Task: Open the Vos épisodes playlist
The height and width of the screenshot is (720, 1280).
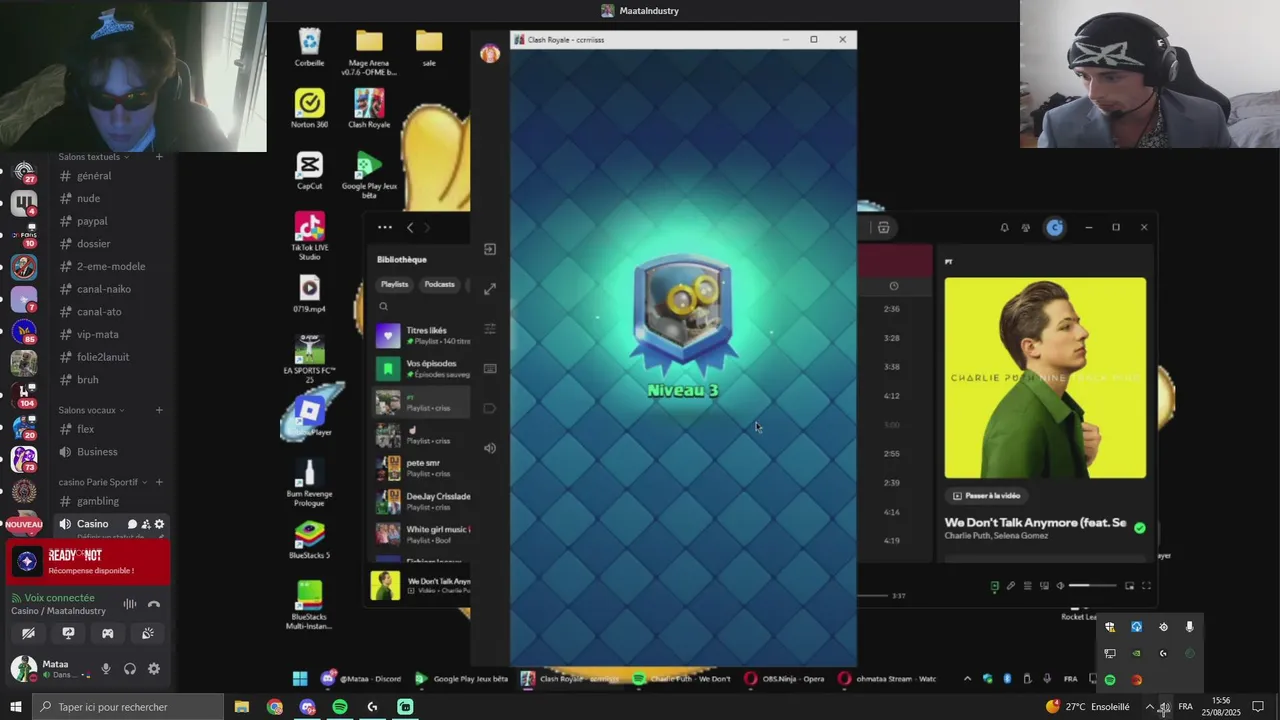Action: [422, 368]
